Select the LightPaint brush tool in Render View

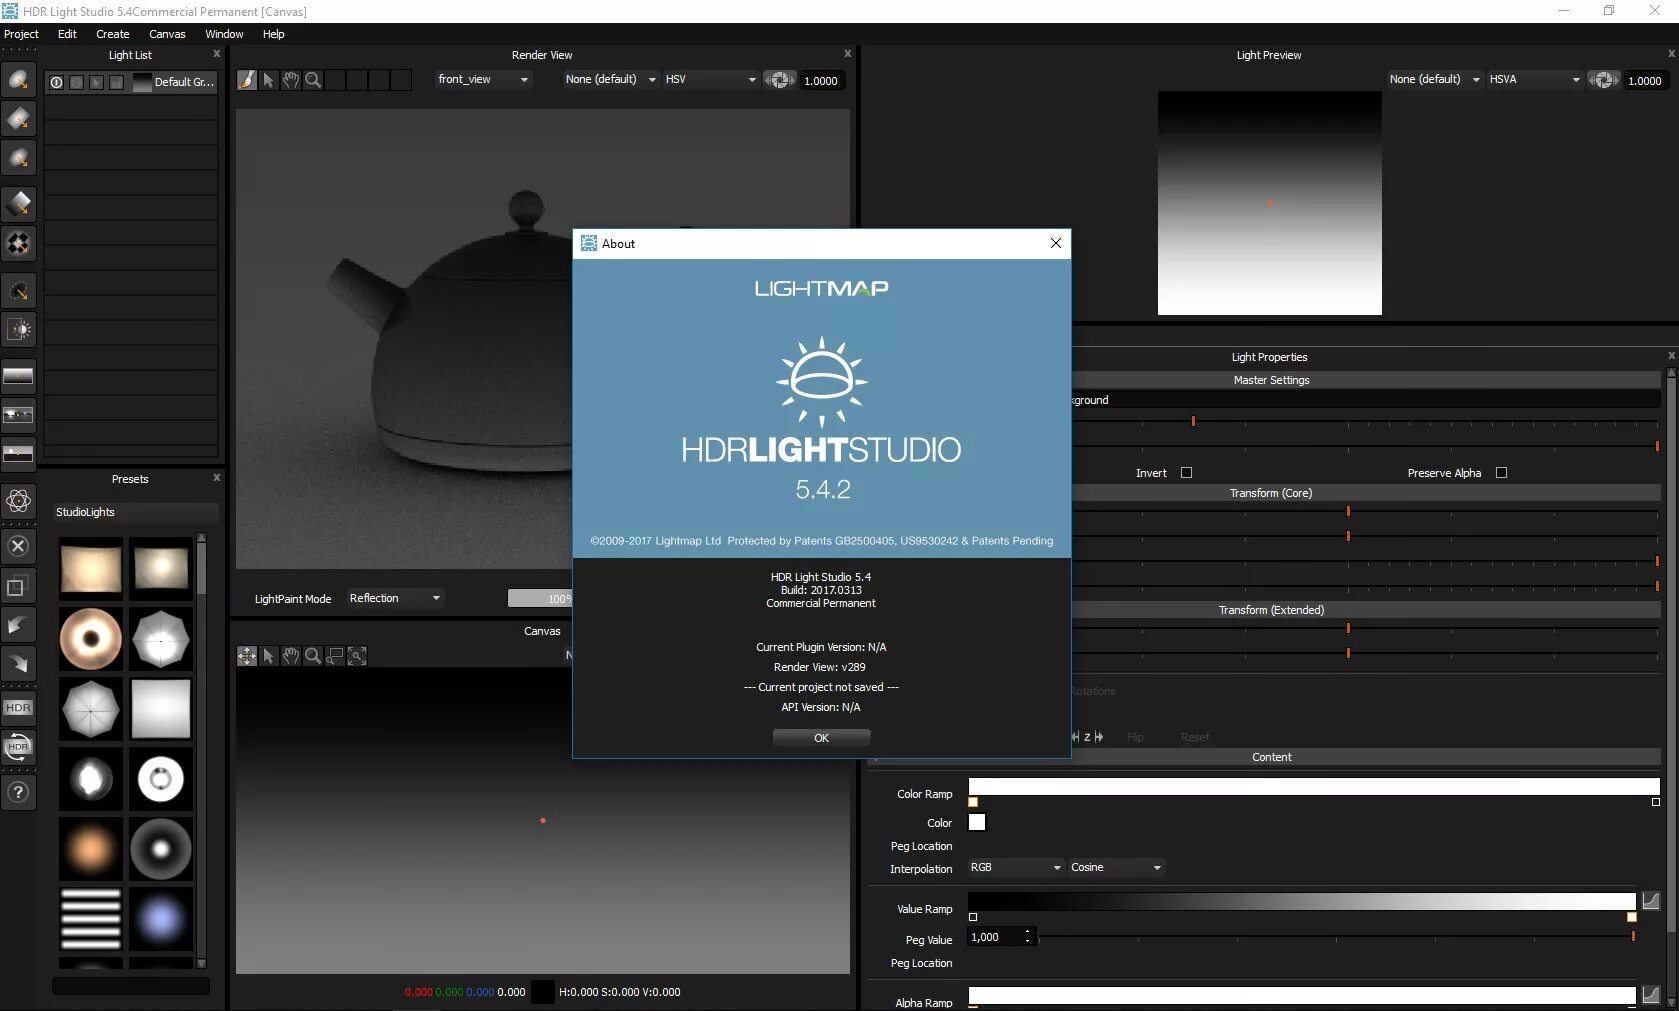pyautogui.click(x=246, y=80)
